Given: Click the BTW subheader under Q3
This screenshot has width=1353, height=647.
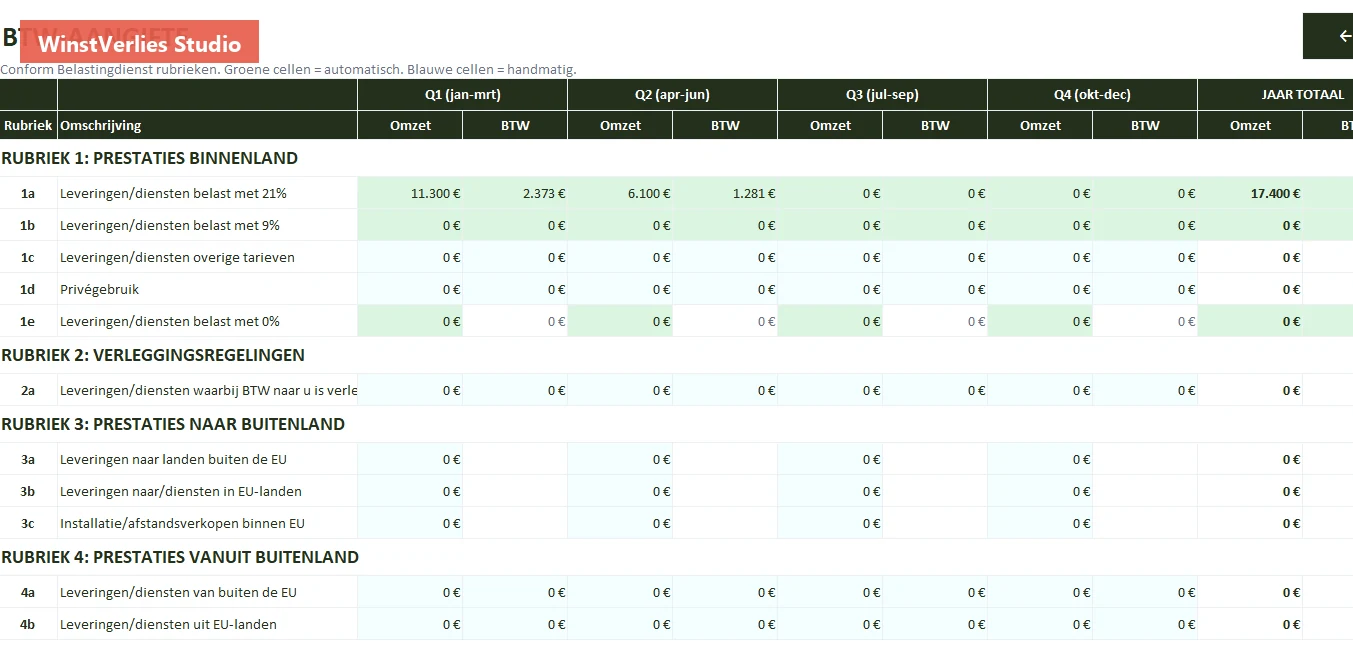Looking at the screenshot, I should 935,125.
